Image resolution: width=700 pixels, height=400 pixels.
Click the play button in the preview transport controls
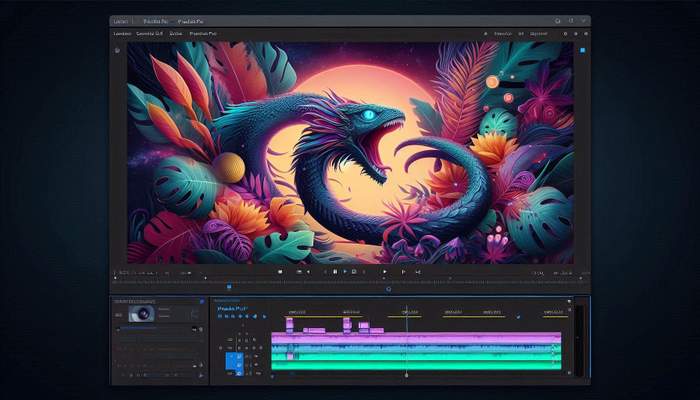347,271
